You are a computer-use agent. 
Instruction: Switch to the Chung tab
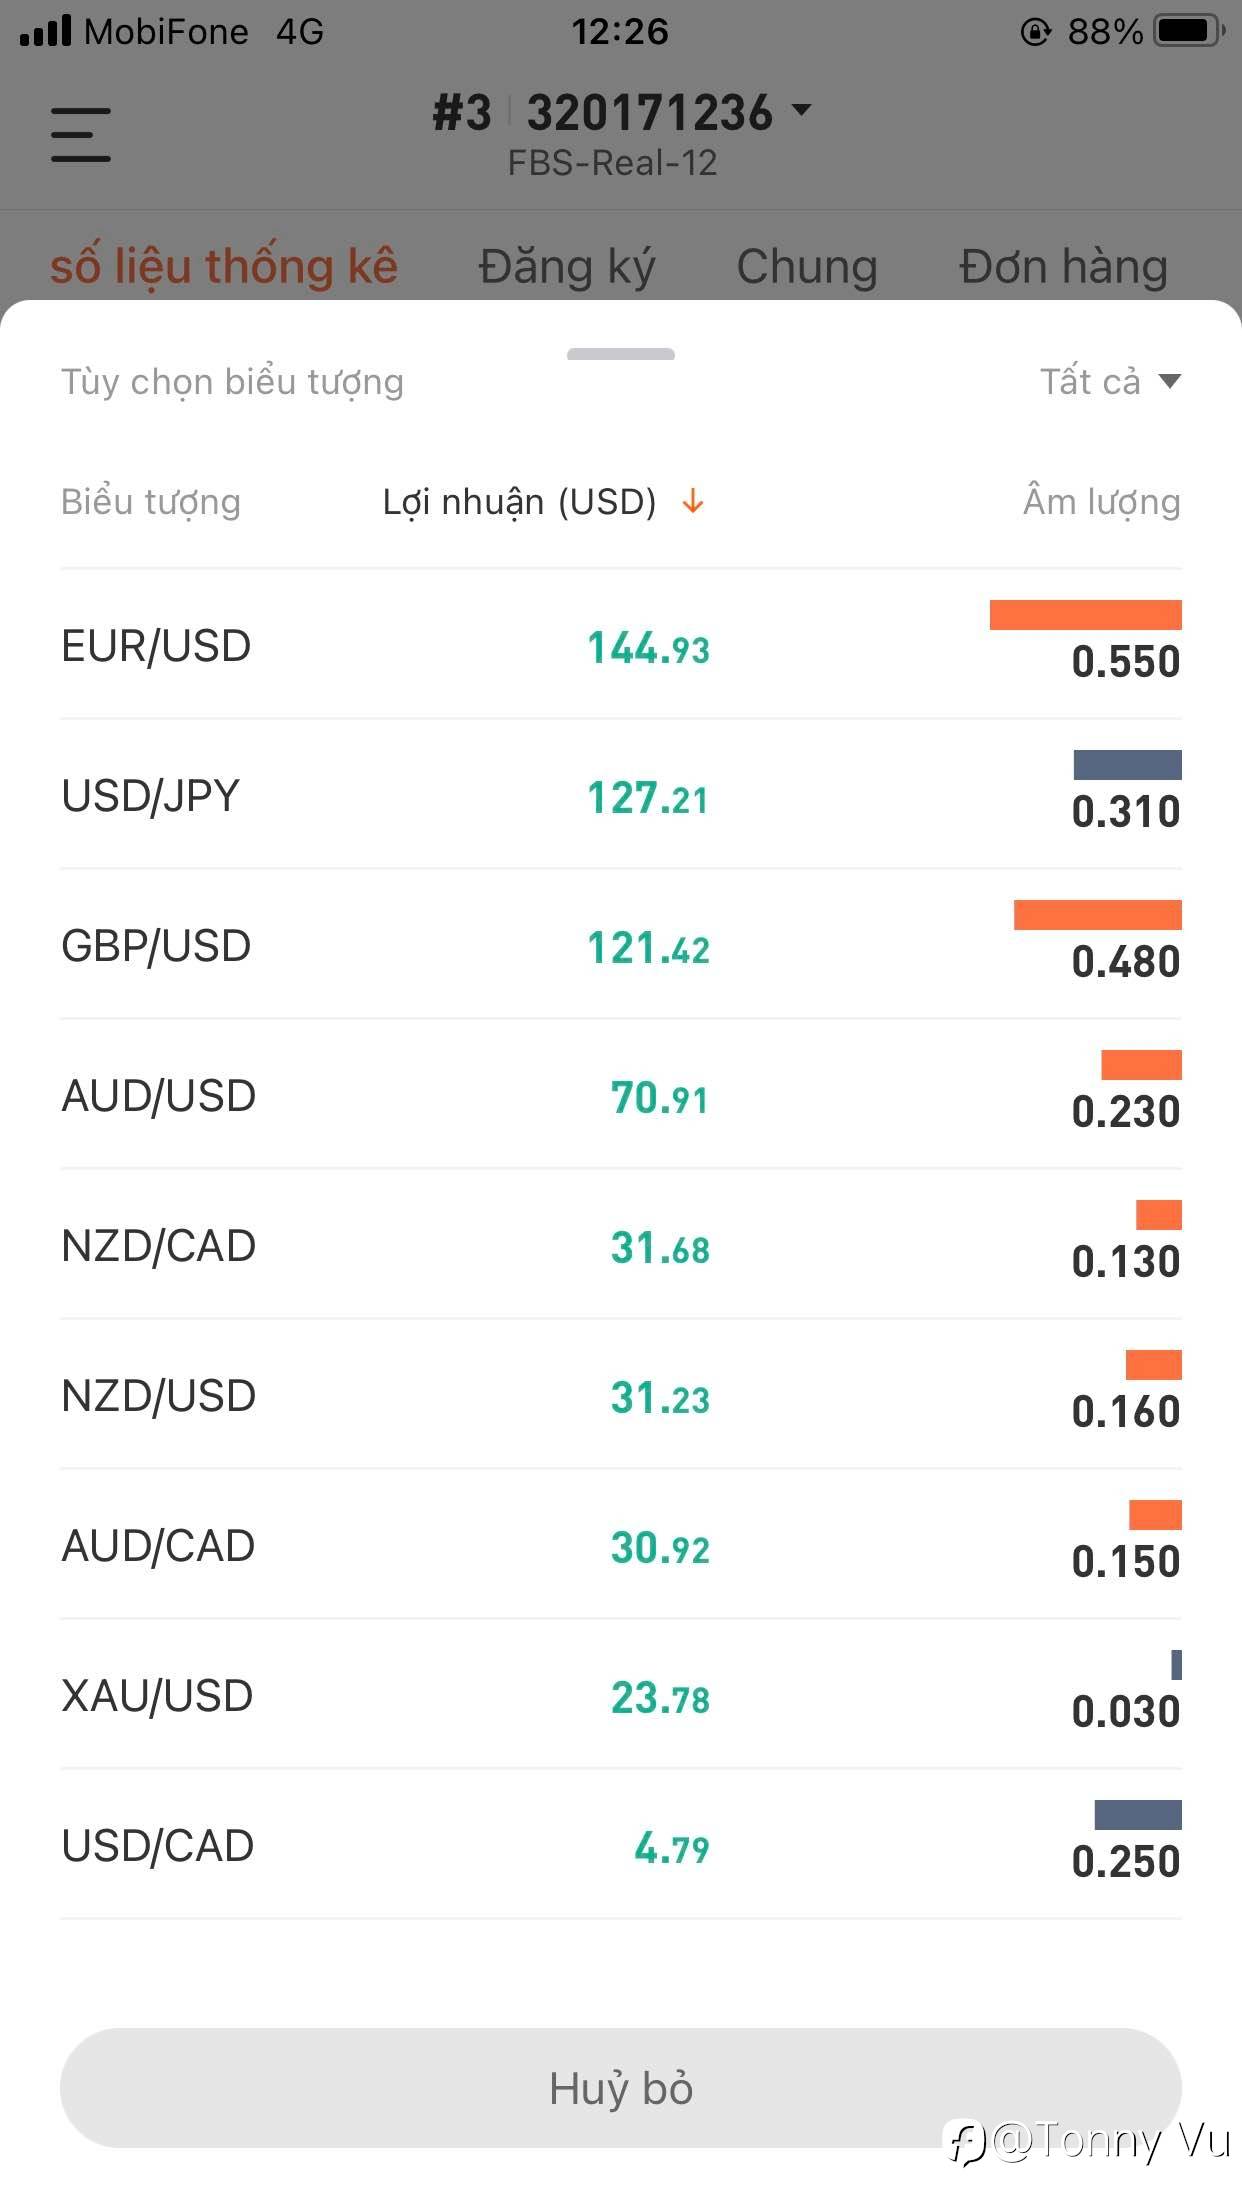click(x=806, y=267)
